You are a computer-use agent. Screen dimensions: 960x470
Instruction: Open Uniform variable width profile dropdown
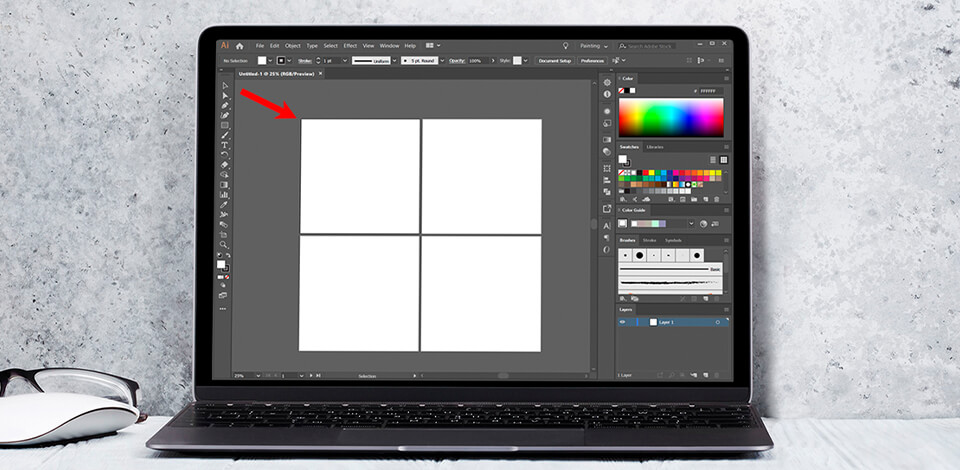click(x=394, y=61)
